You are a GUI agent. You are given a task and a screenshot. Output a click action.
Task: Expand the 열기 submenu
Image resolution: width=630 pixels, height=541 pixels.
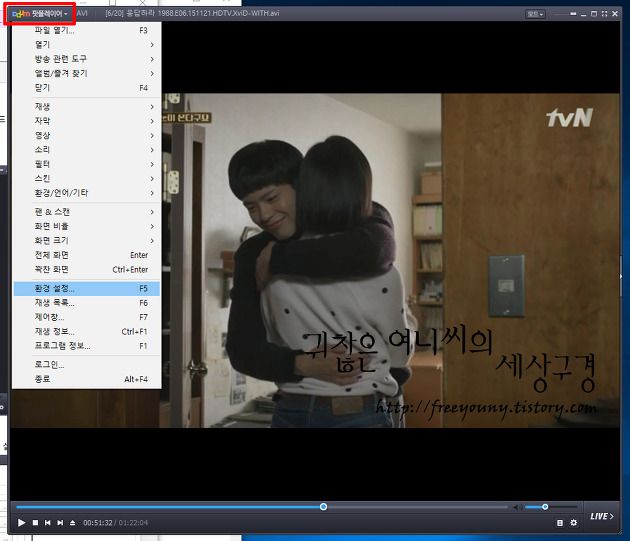87,45
